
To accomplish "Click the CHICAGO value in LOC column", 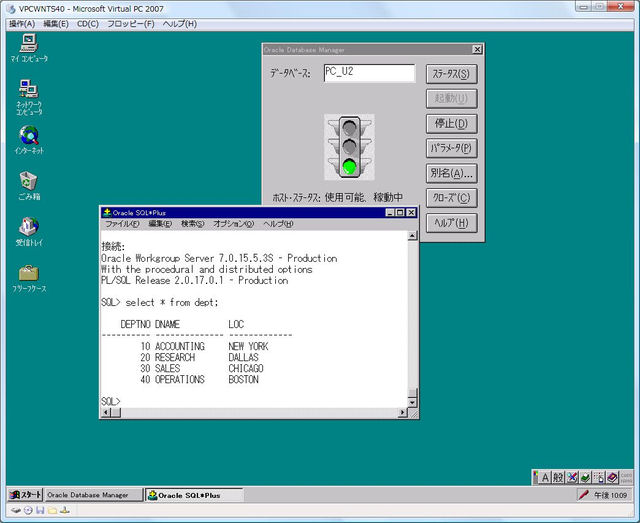I will click(246, 368).
